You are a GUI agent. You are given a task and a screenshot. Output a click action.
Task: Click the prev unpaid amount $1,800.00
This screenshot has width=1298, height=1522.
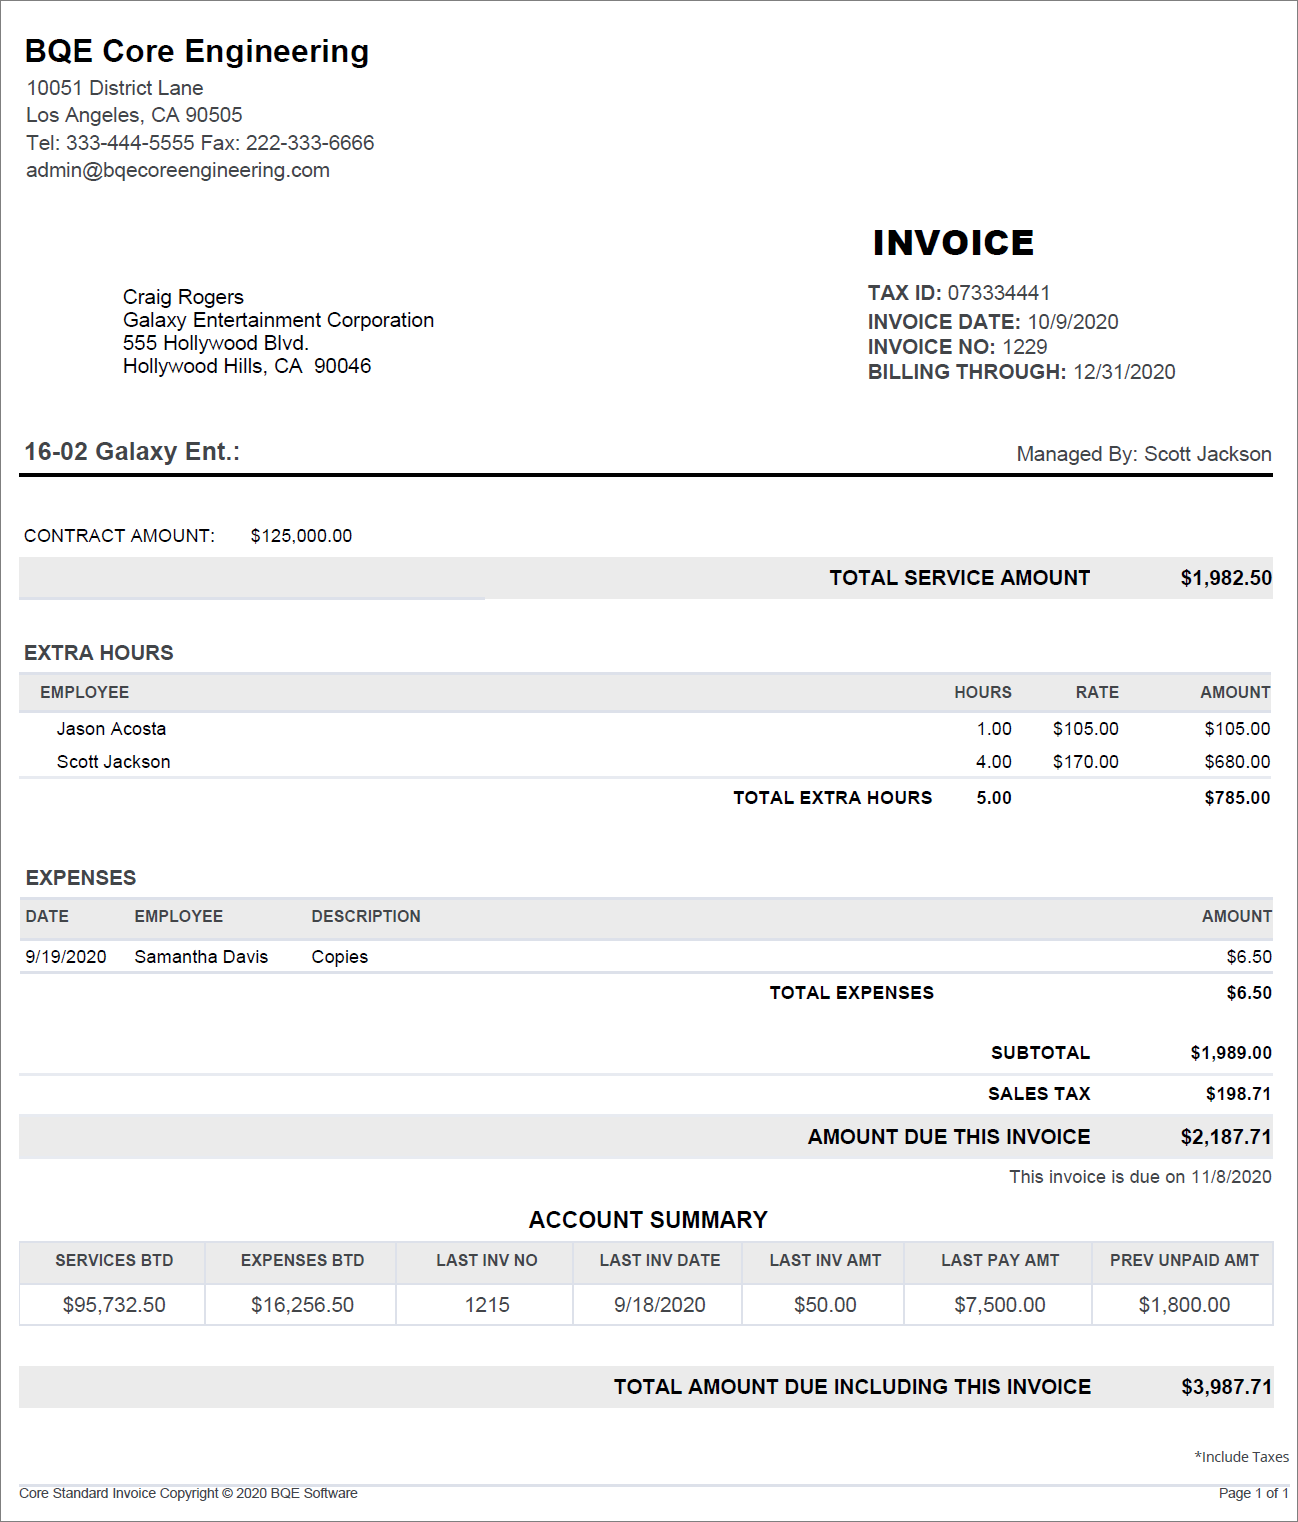[x=1184, y=1305]
